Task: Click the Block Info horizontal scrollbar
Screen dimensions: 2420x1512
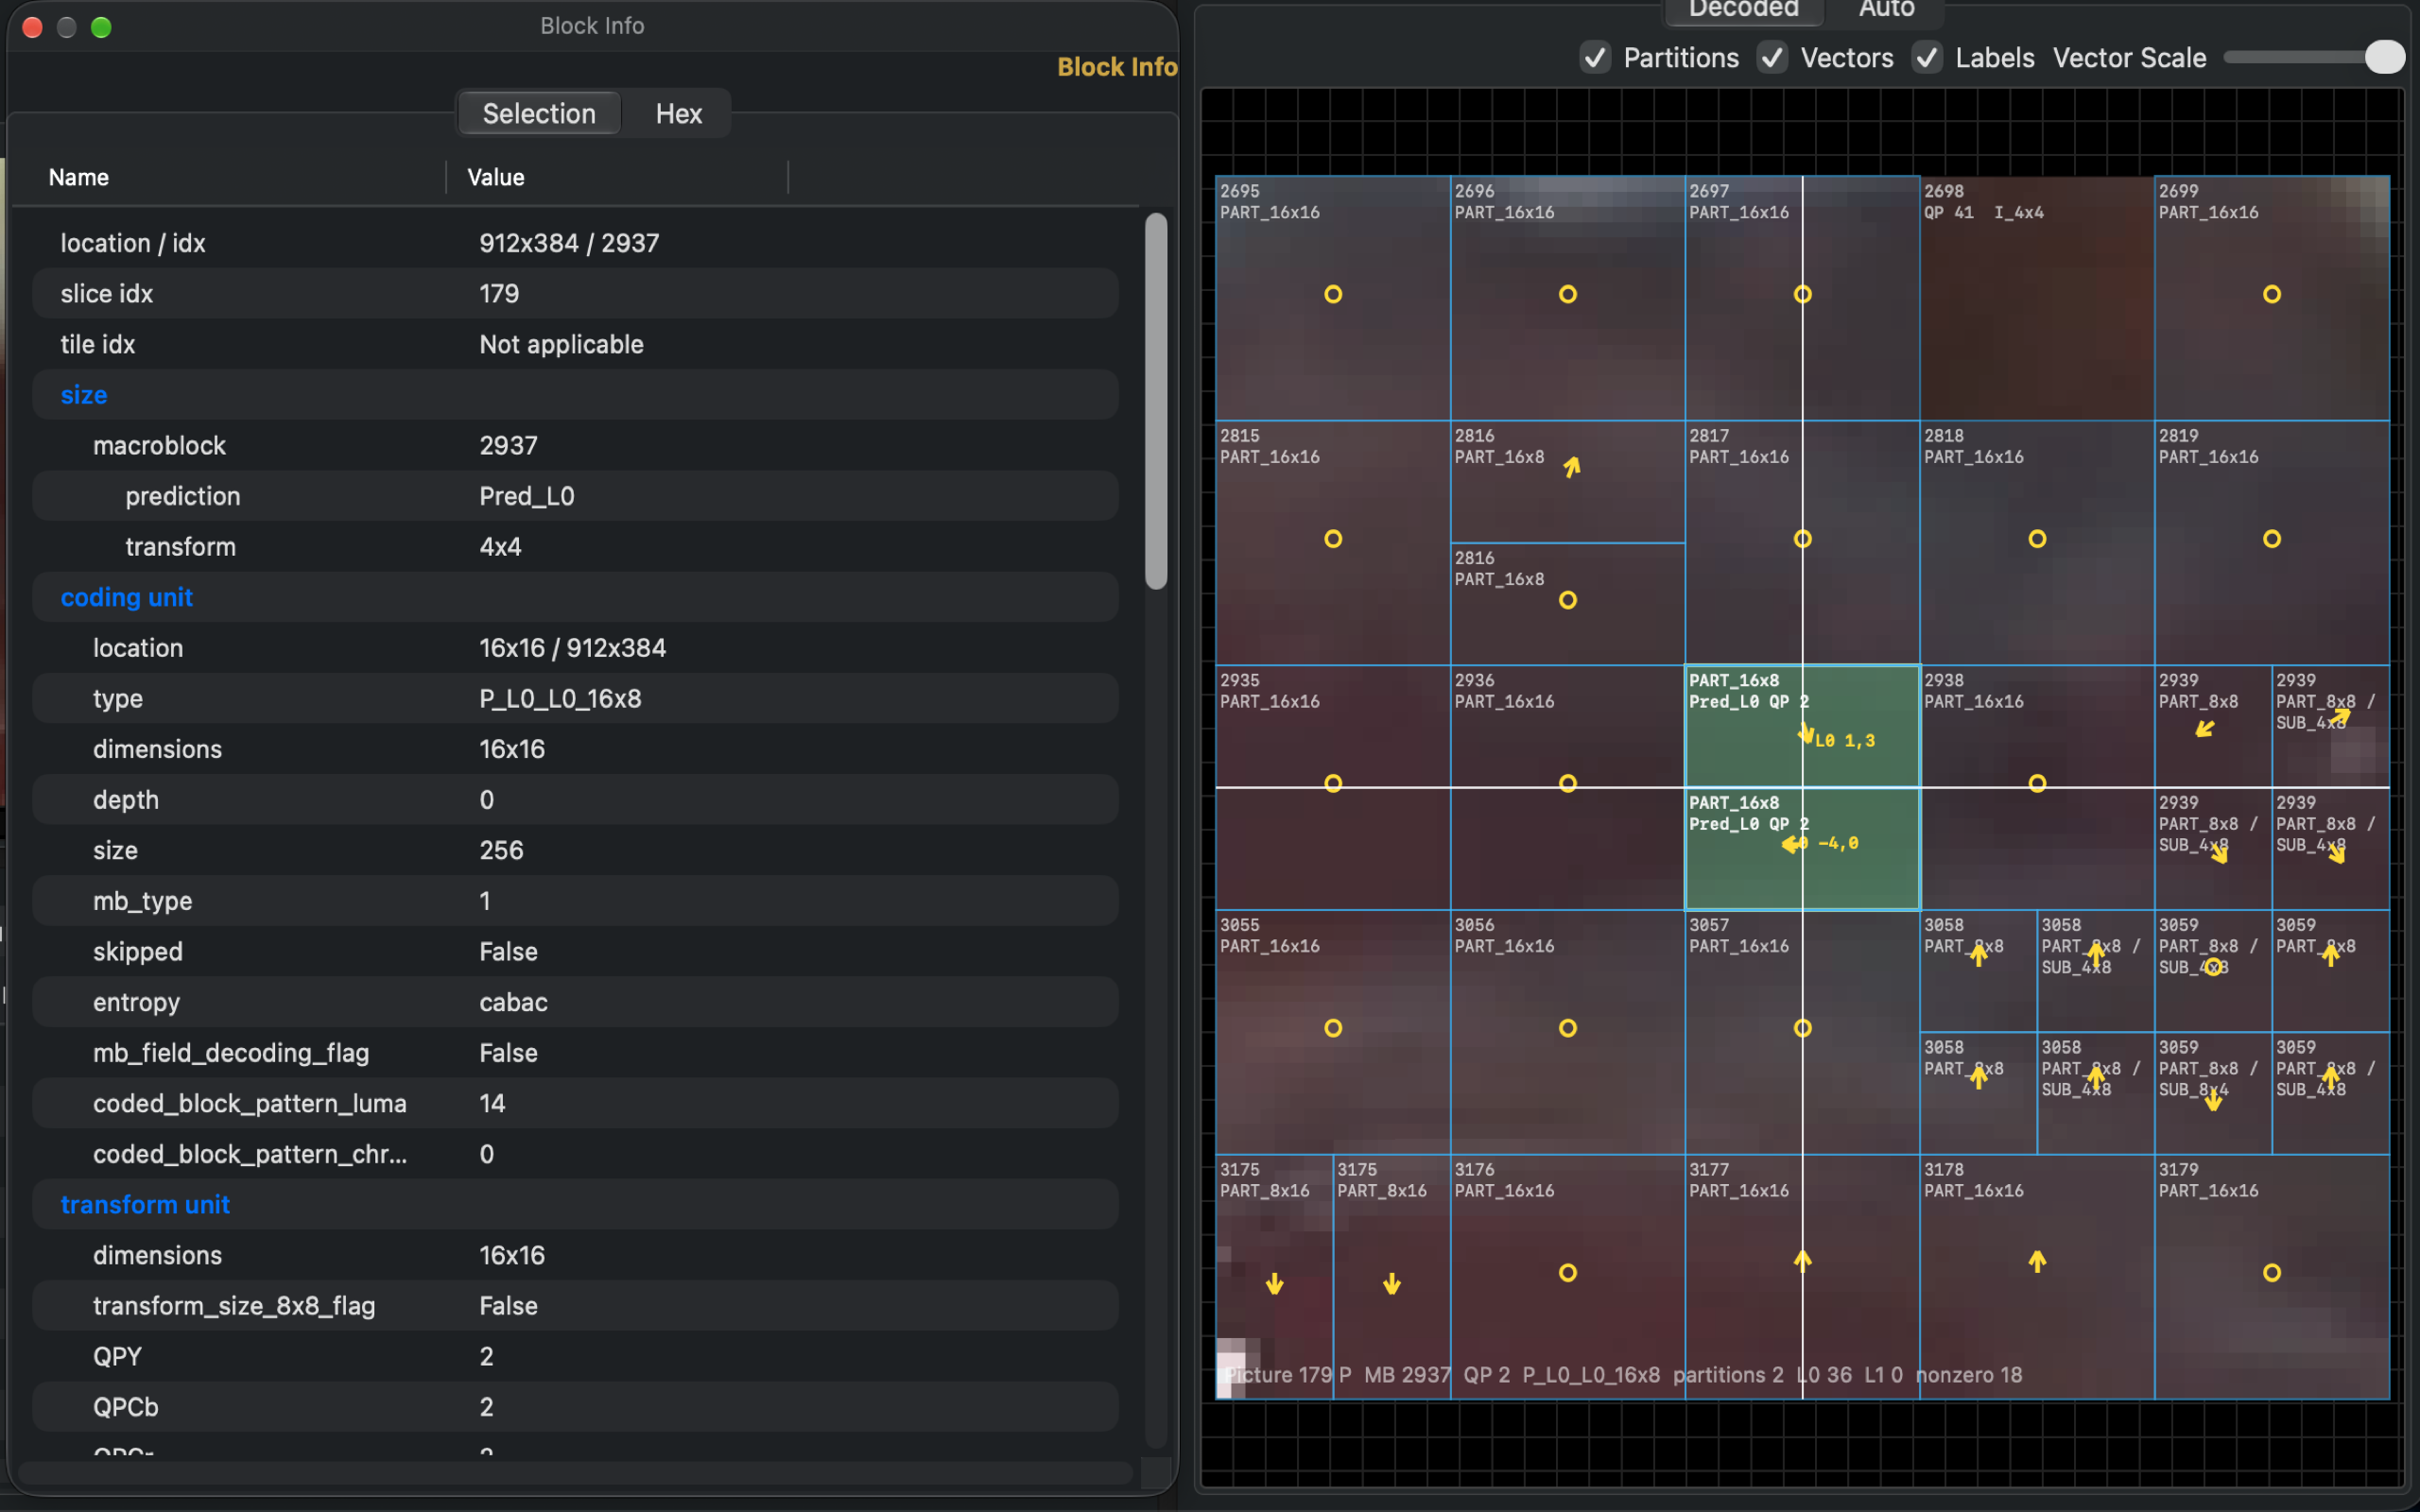Action: click(x=575, y=1472)
